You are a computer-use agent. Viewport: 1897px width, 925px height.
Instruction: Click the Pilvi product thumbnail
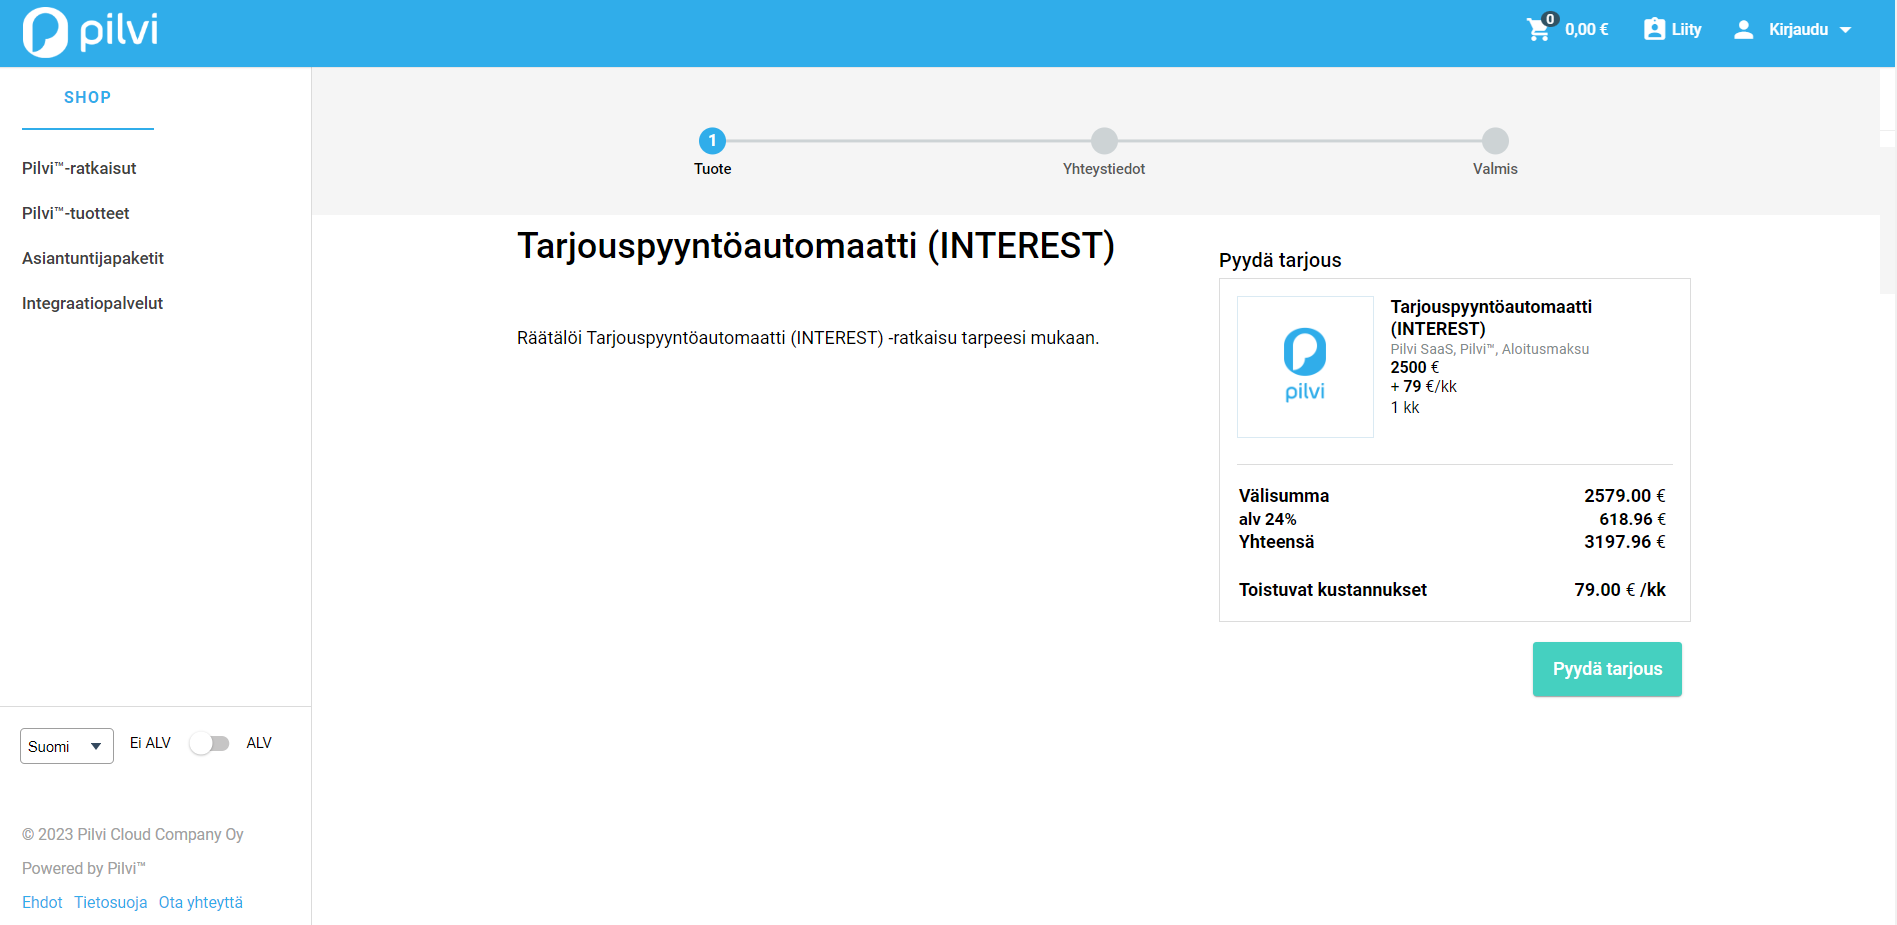[x=1305, y=367]
